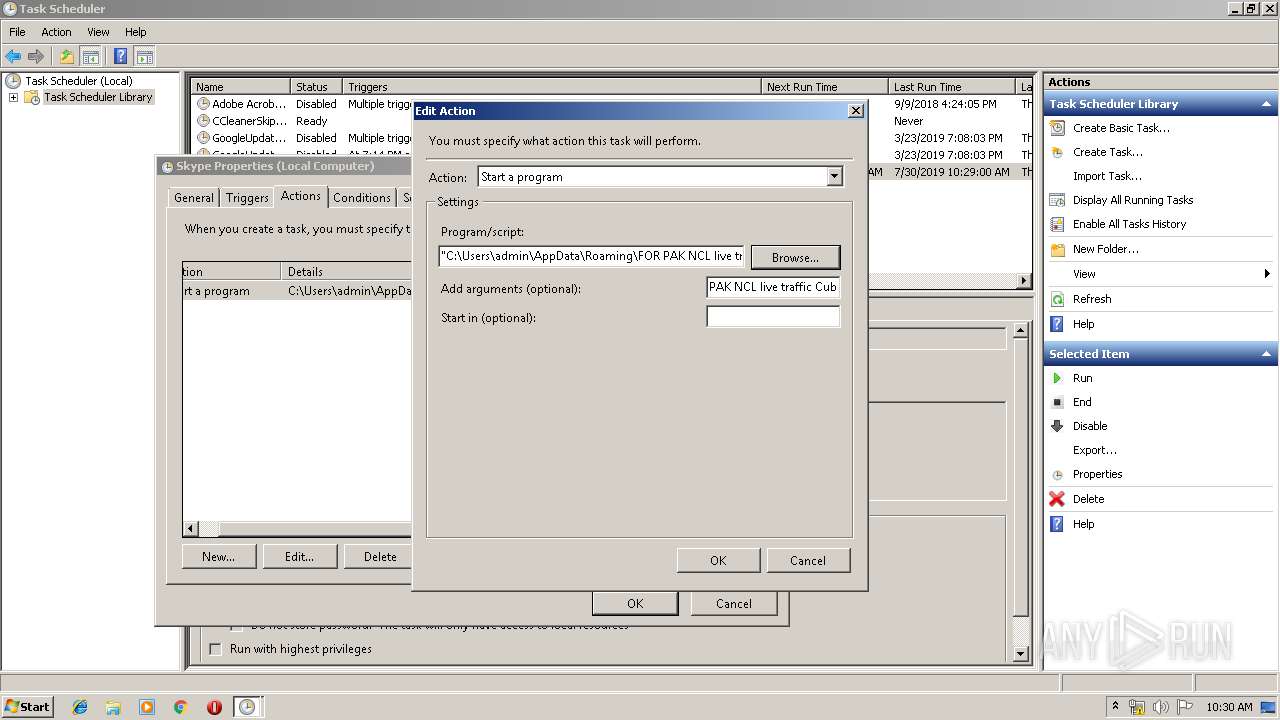Click the task Properties icon under Selected Item

(x=1057, y=474)
